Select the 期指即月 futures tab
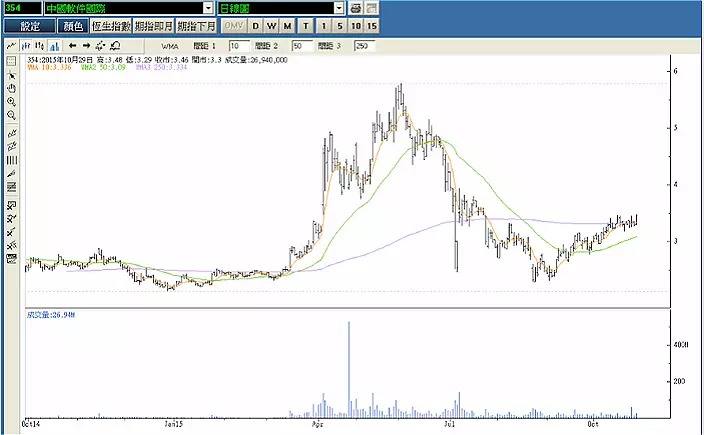This screenshot has width=704, height=435. click(154, 25)
